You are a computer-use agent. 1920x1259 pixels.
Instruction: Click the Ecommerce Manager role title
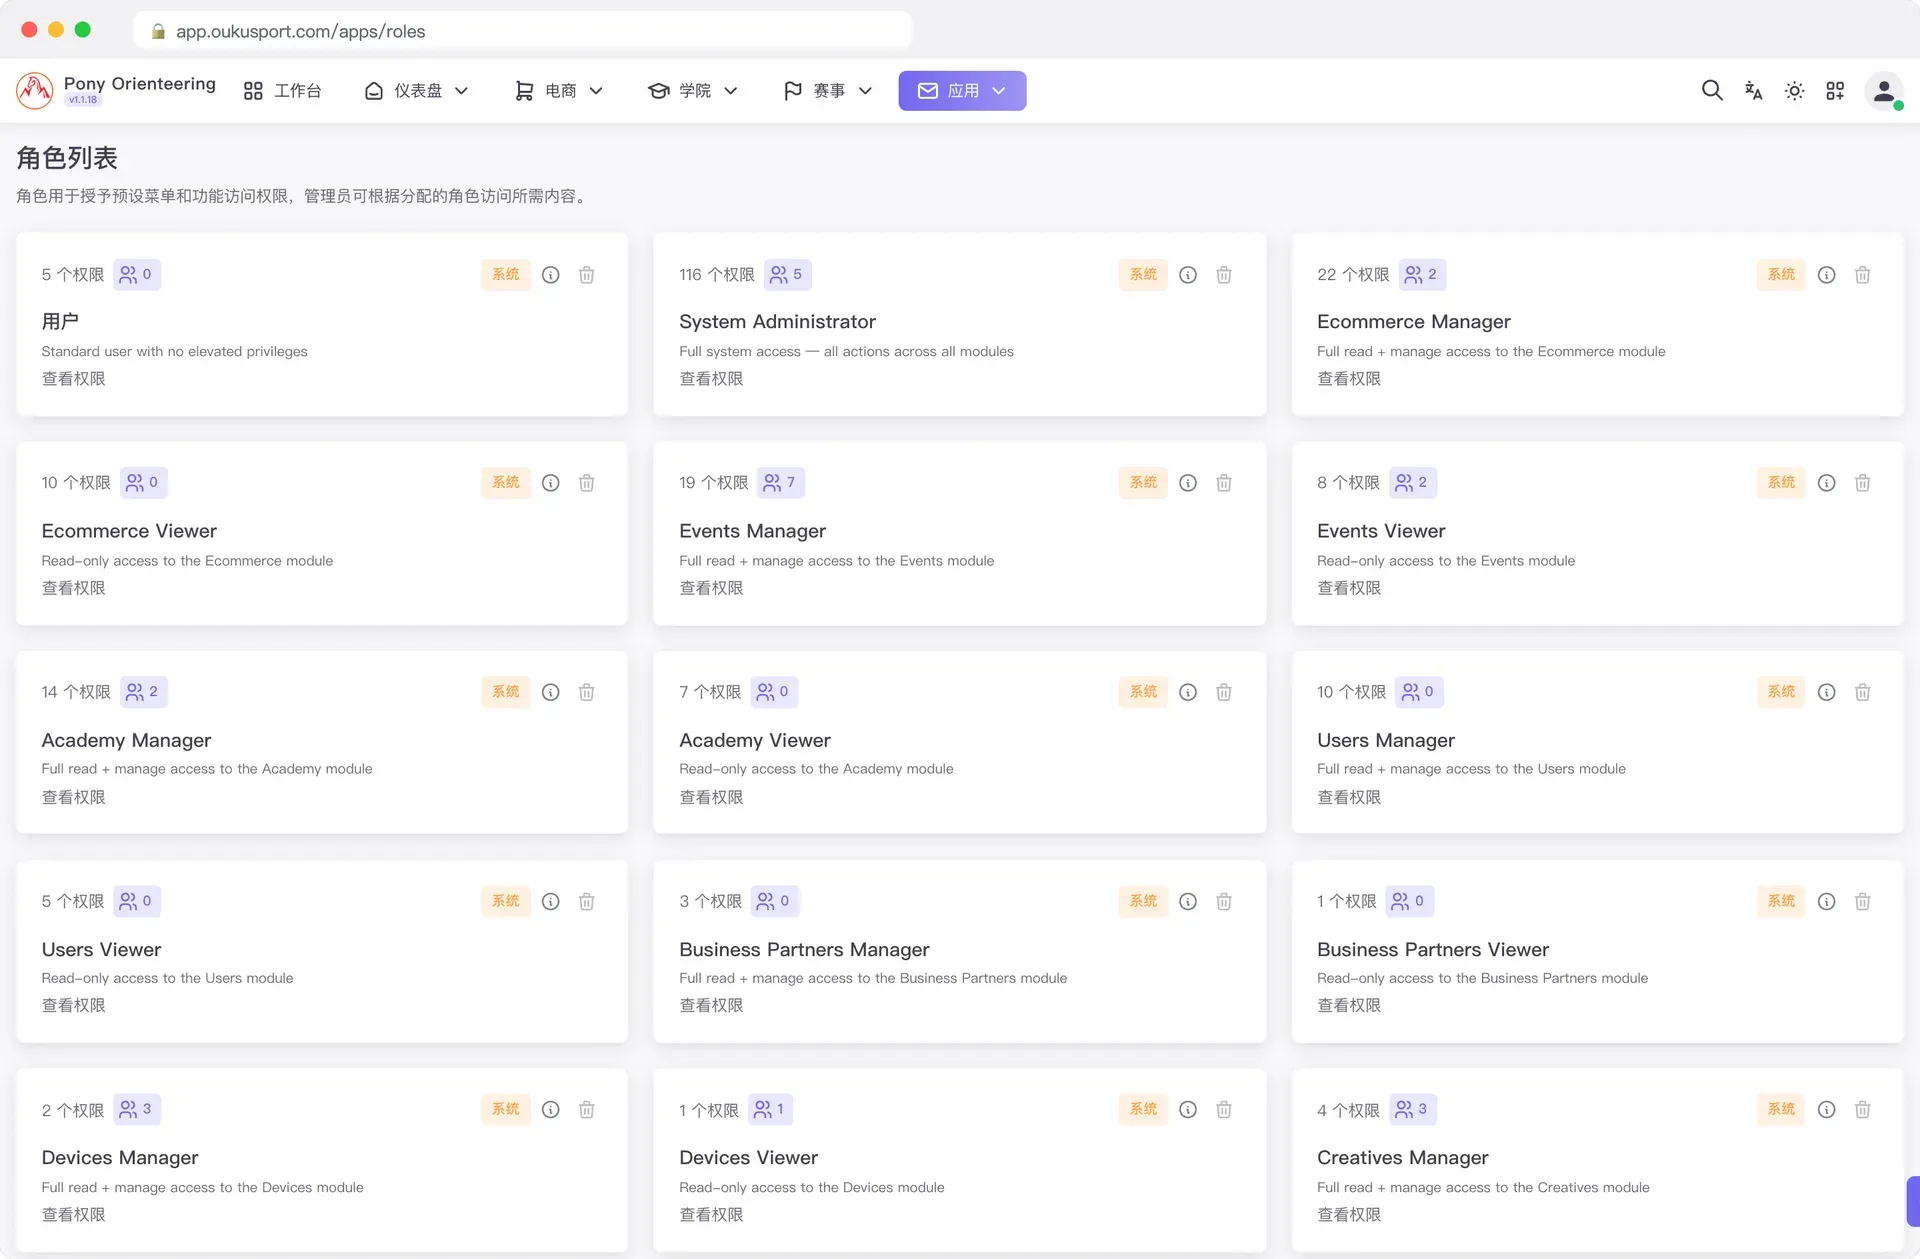click(1414, 321)
